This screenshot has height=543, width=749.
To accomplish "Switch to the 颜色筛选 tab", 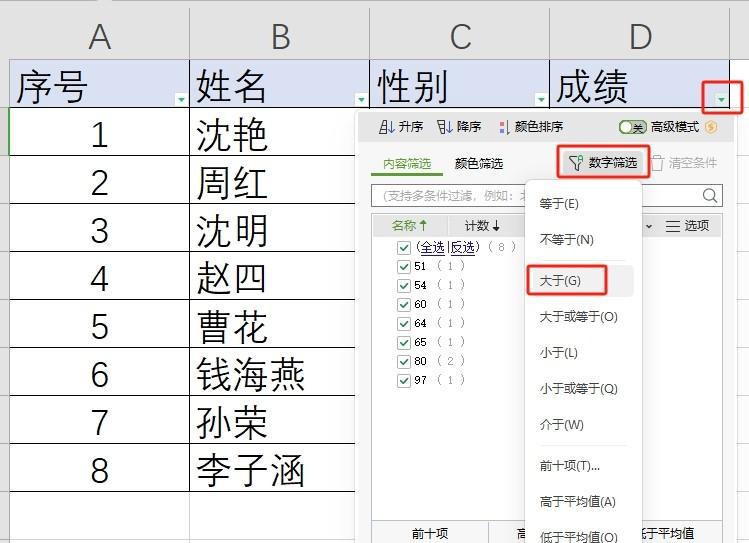I will 479,164.
